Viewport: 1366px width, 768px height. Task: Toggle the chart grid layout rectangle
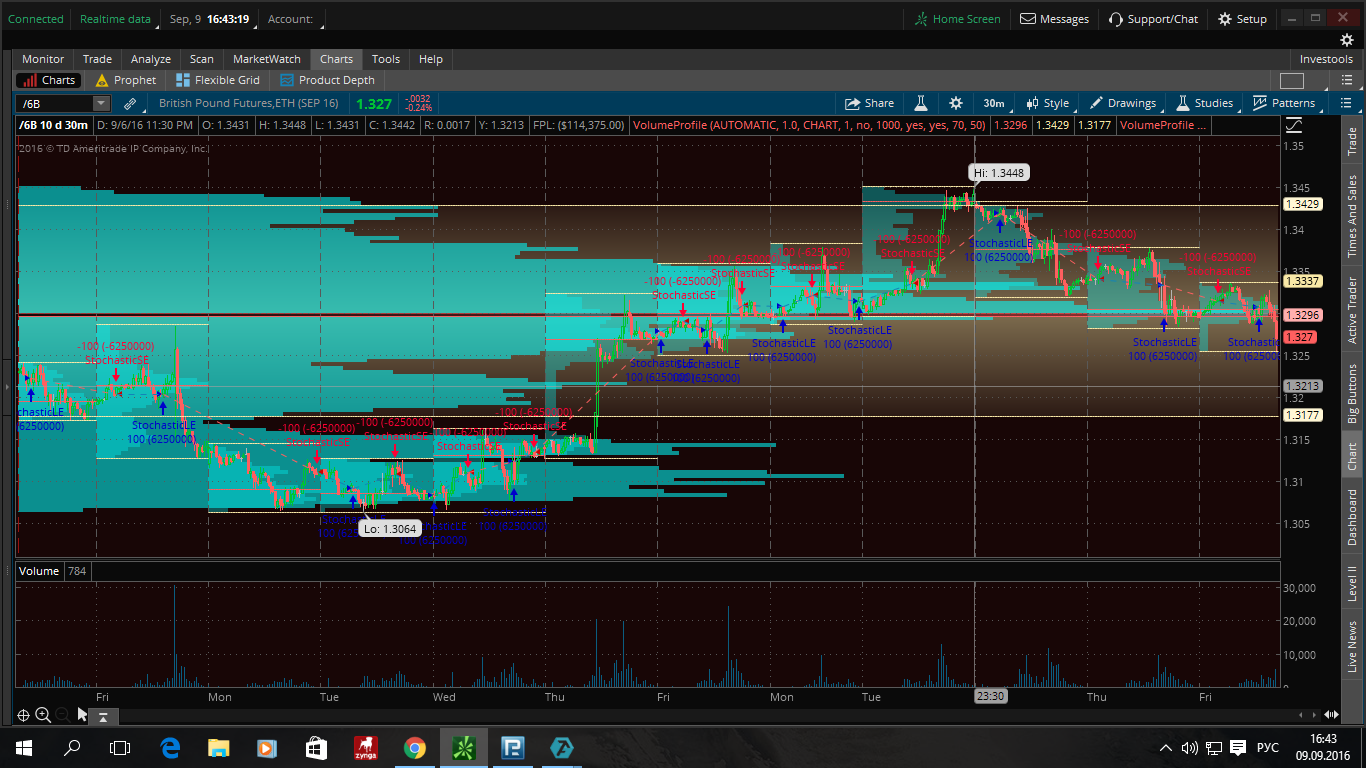coord(1291,81)
